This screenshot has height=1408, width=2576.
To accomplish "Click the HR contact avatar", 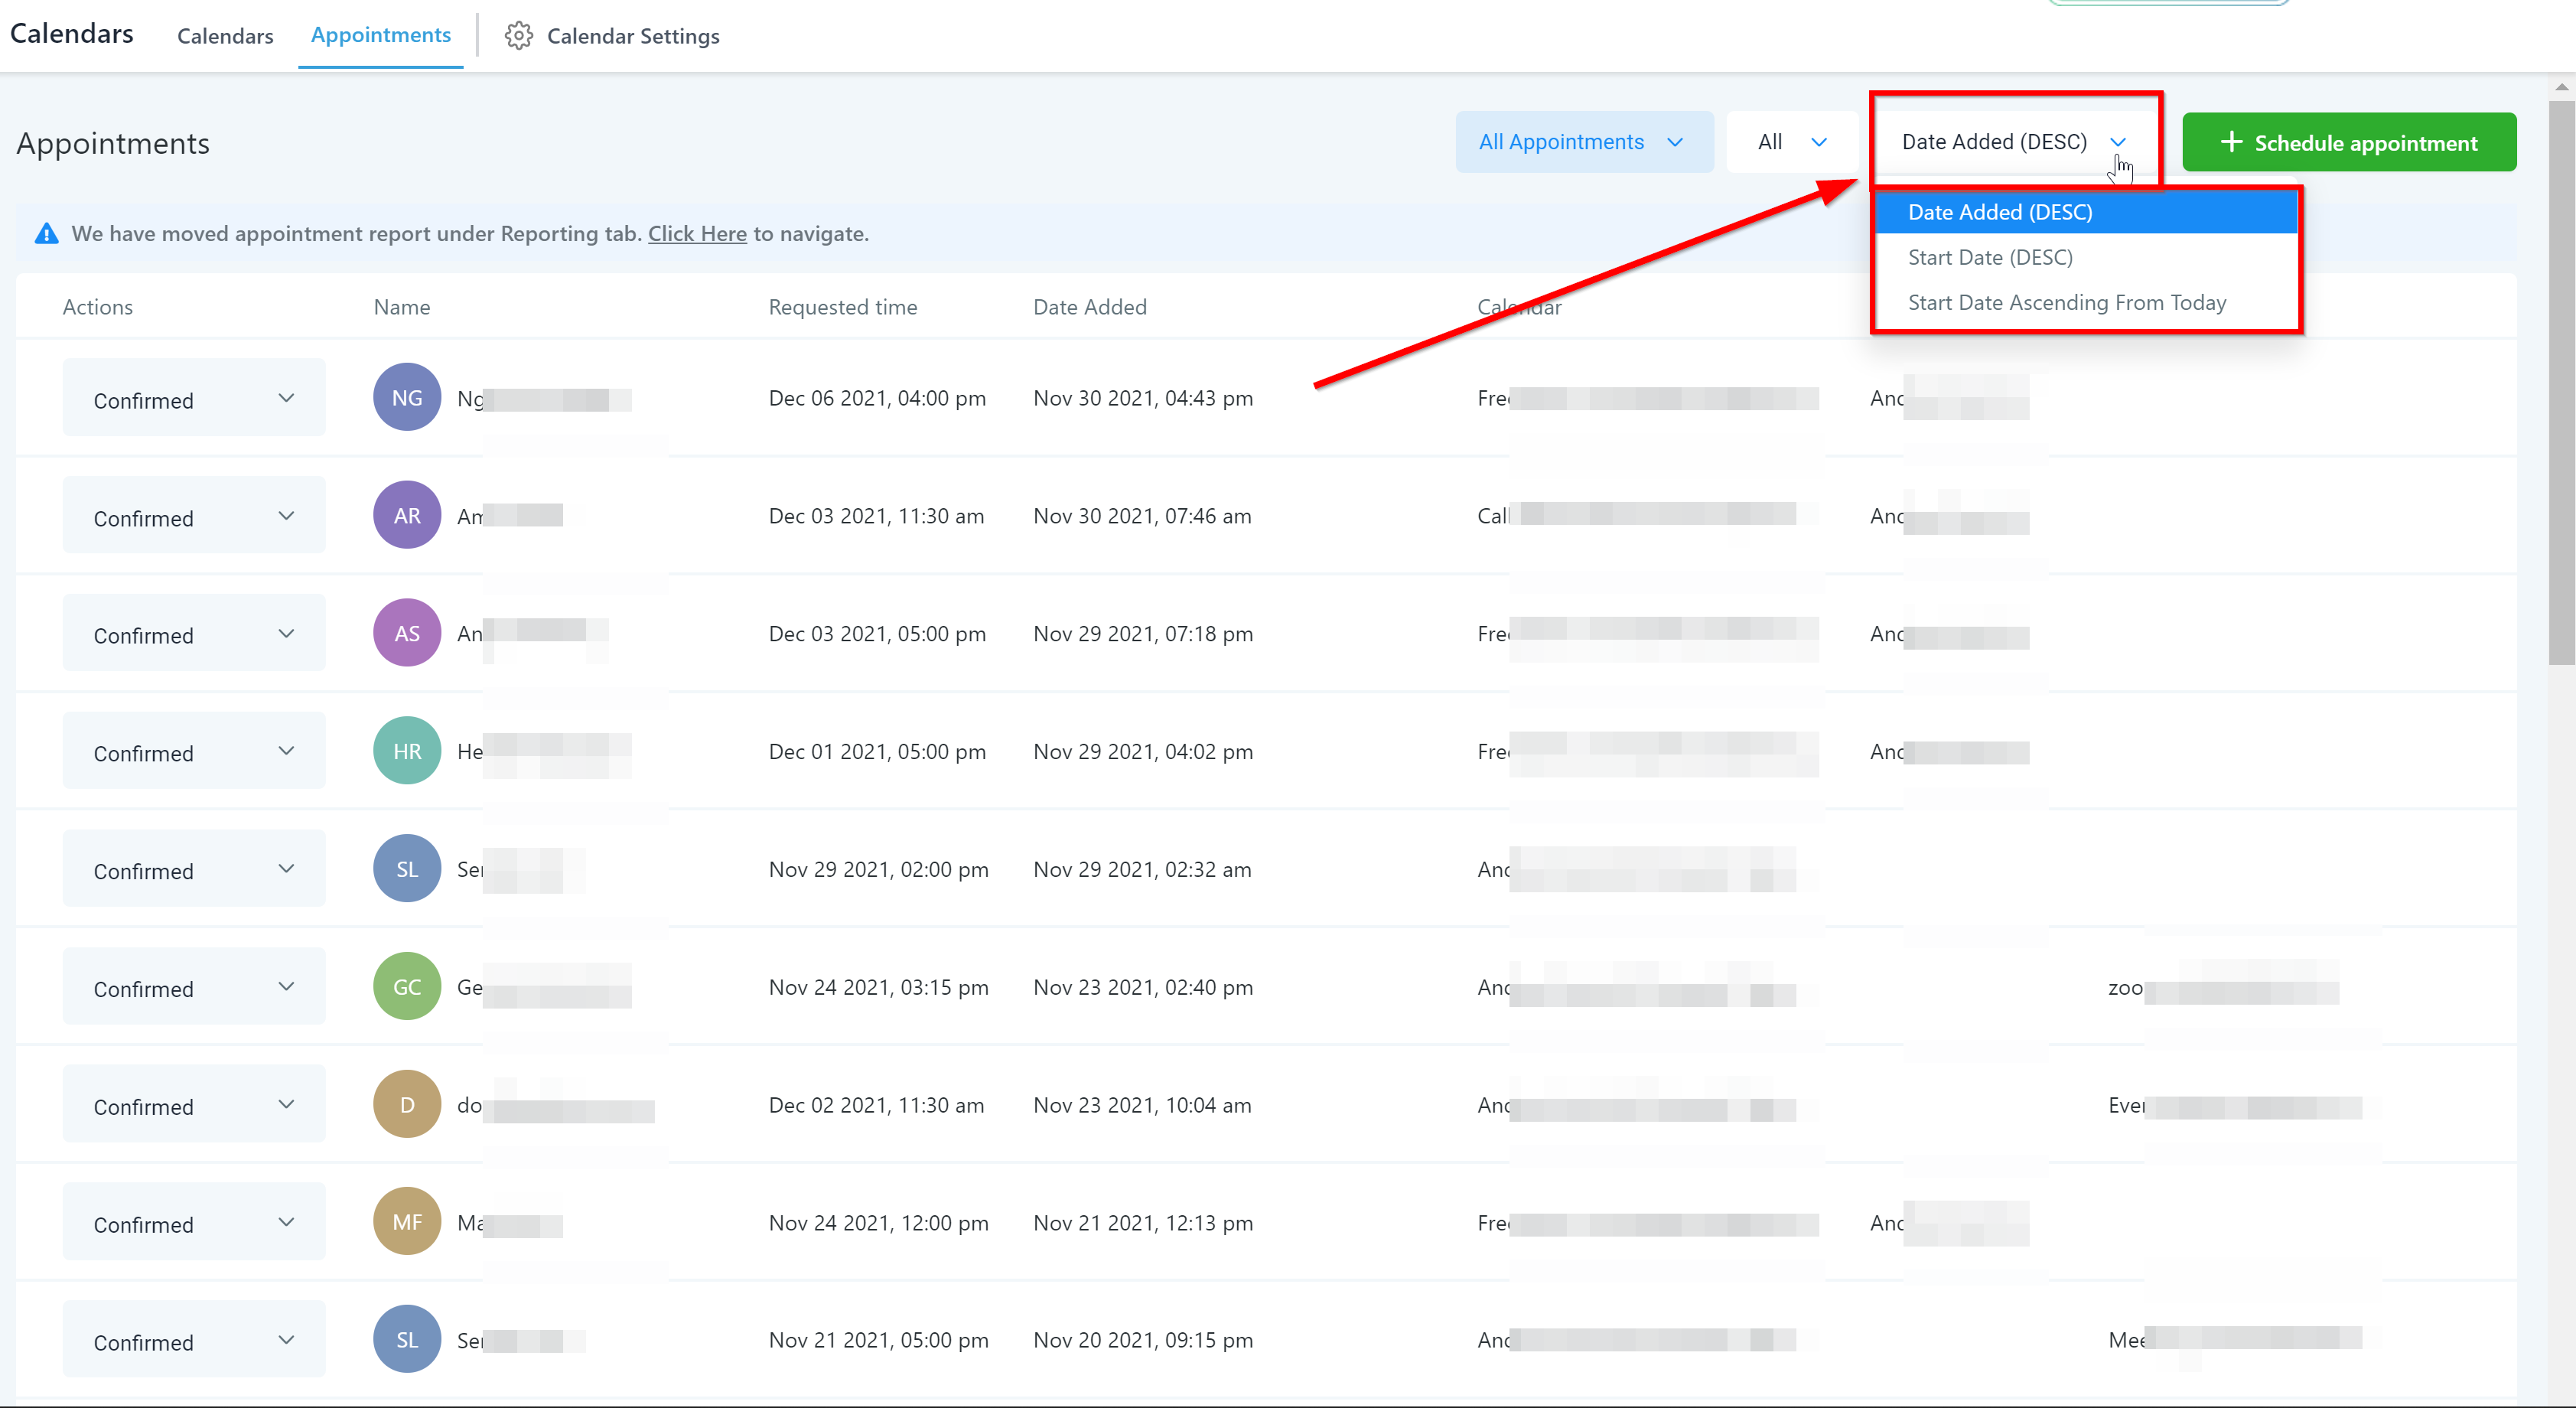I will point(406,751).
